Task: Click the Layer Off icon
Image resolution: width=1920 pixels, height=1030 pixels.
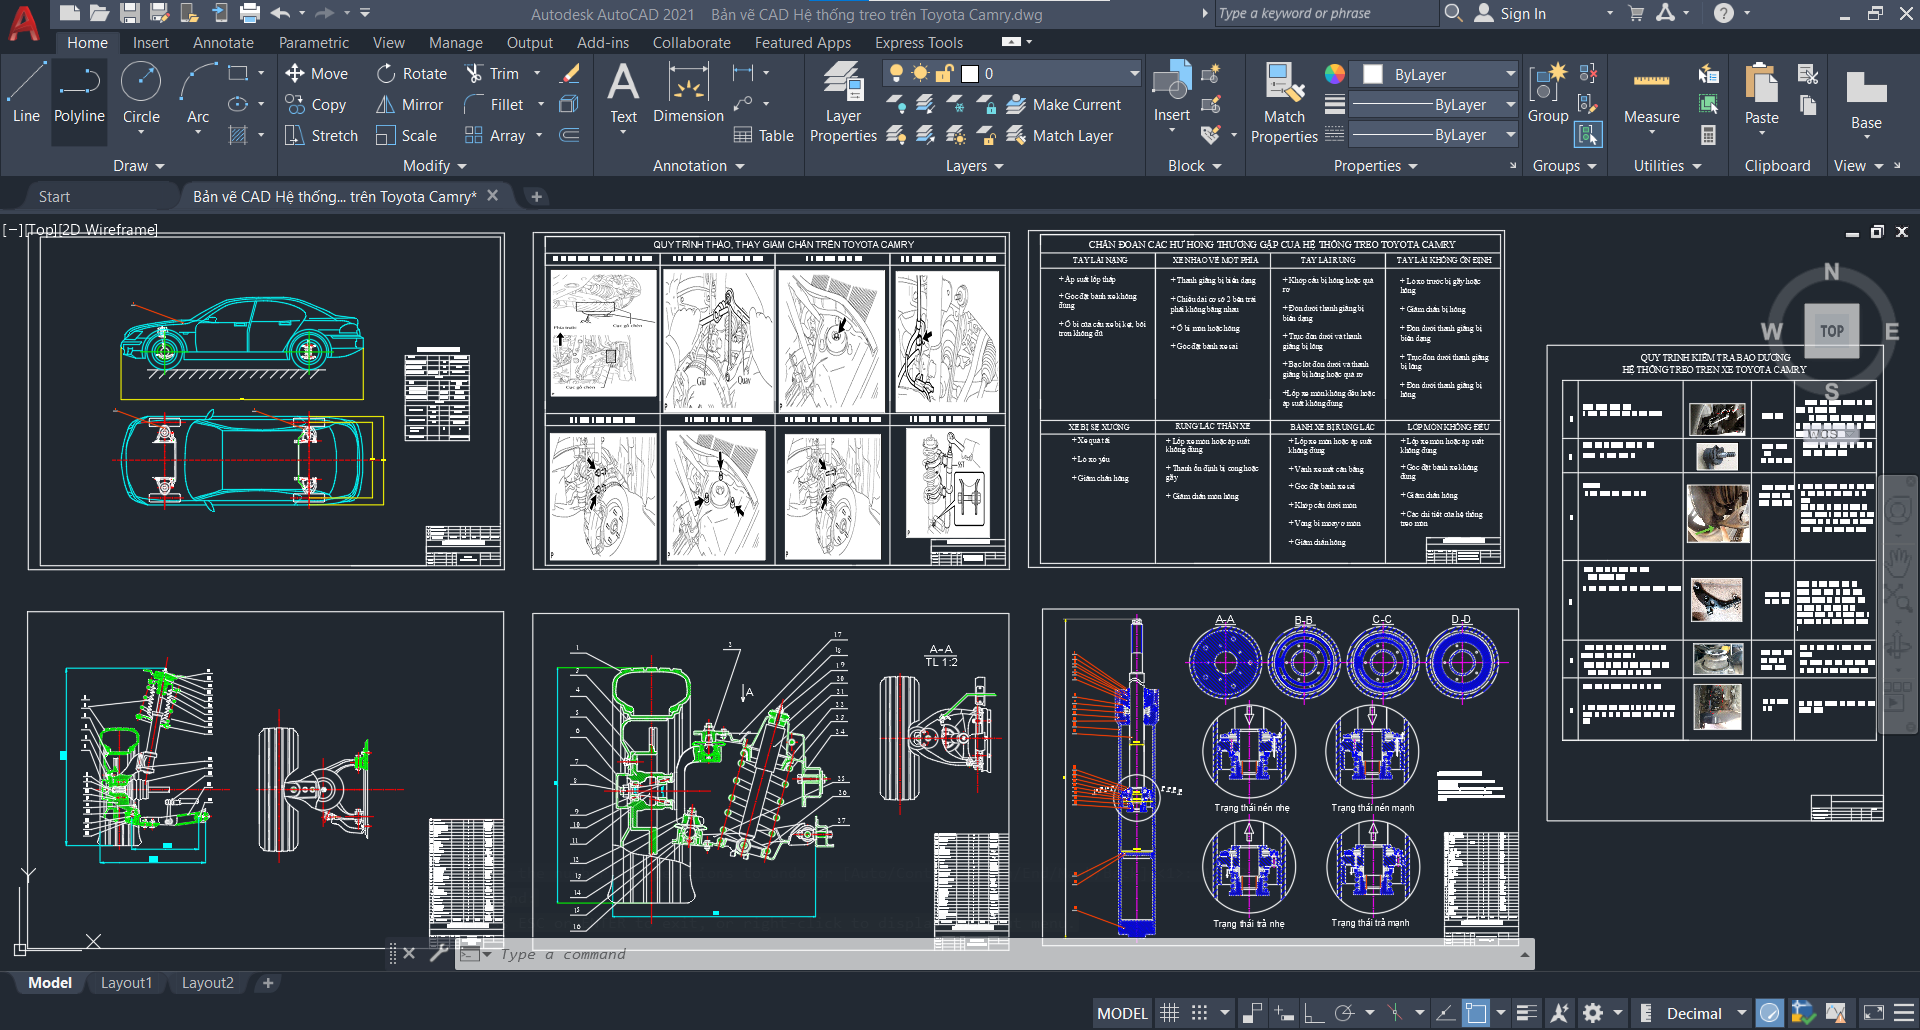Action: 897,104
